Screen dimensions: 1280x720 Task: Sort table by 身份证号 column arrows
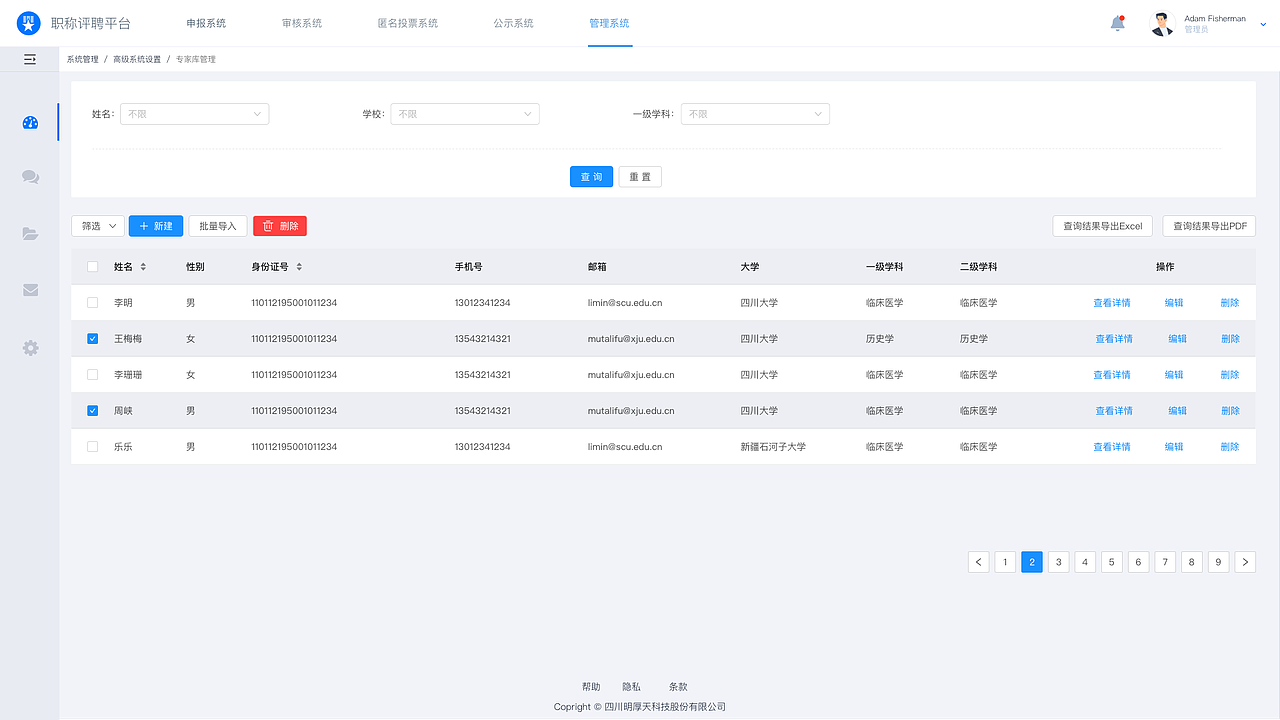[299, 267]
